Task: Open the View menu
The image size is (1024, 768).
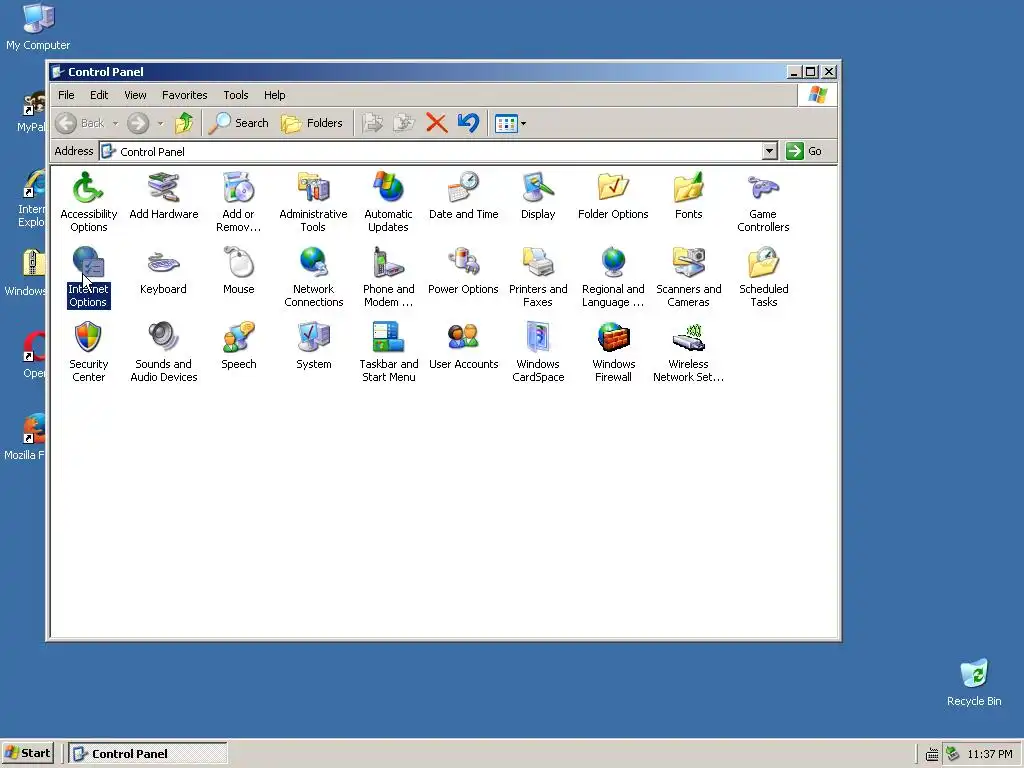Action: pos(135,95)
